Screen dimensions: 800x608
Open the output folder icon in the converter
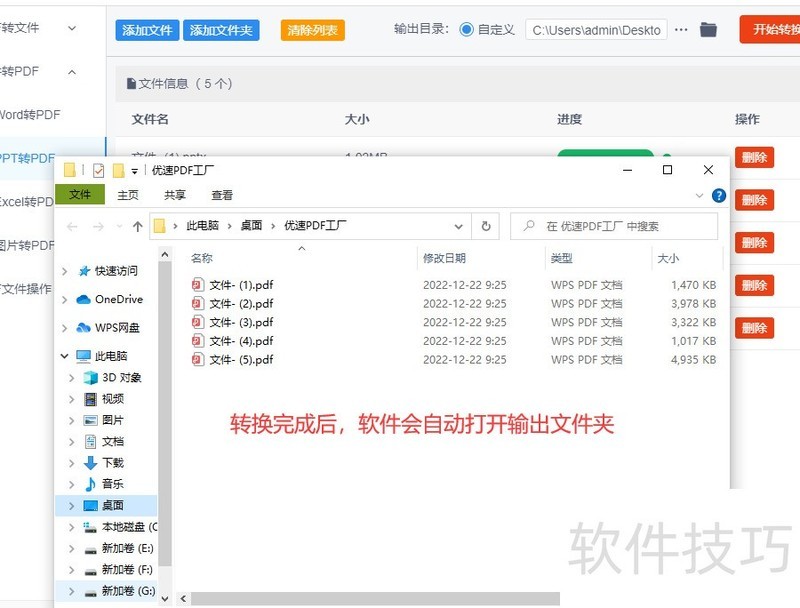708,30
